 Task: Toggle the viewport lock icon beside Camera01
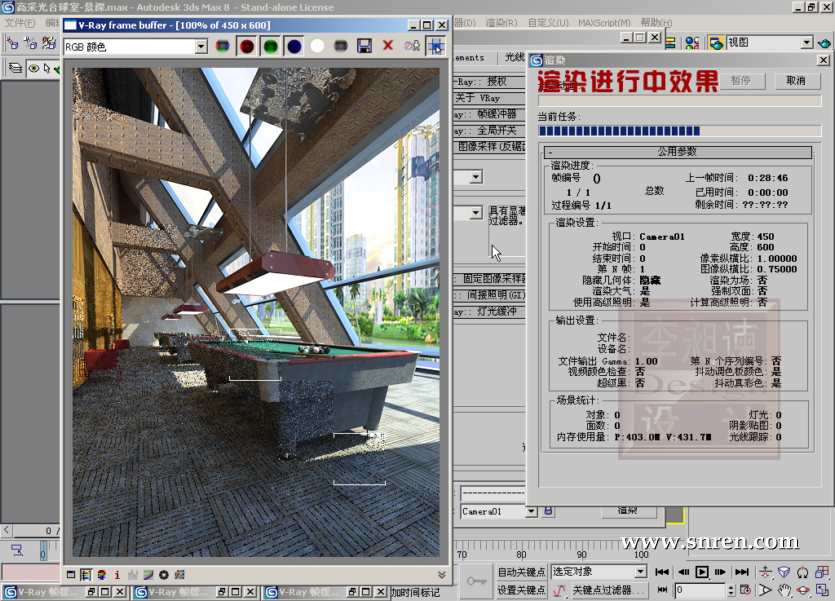pos(548,512)
